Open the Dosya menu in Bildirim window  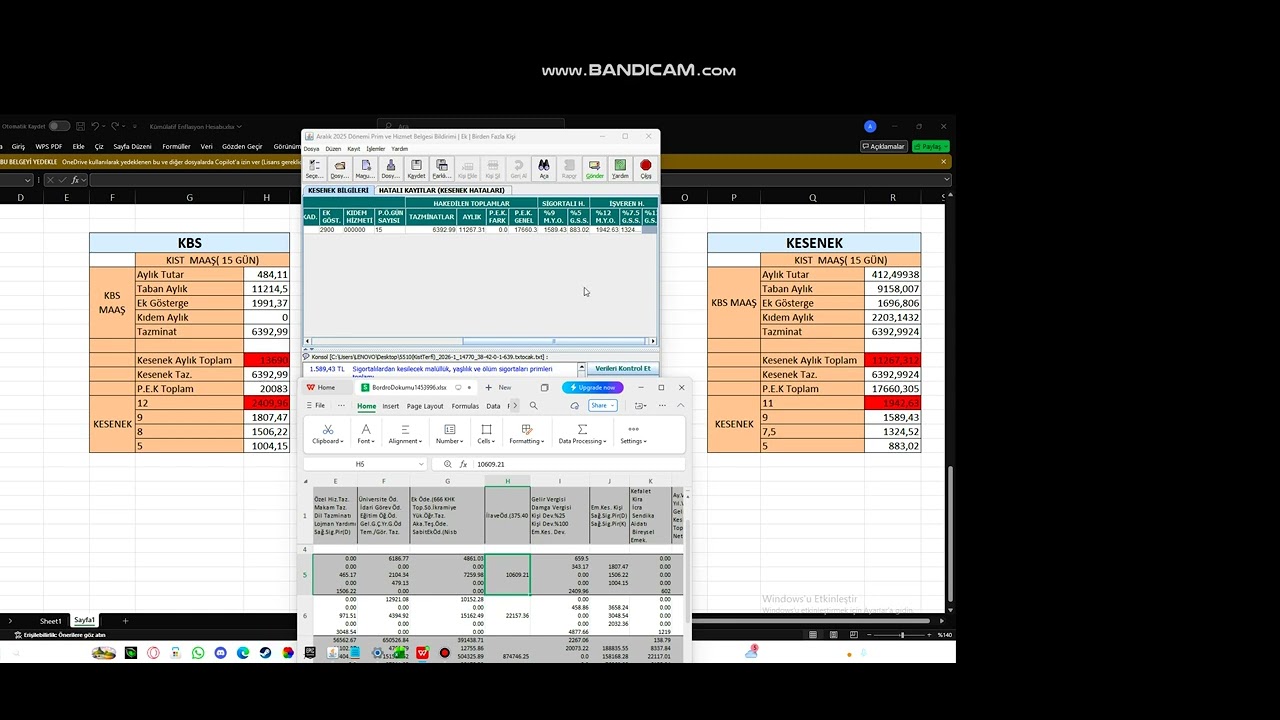point(312,149)
